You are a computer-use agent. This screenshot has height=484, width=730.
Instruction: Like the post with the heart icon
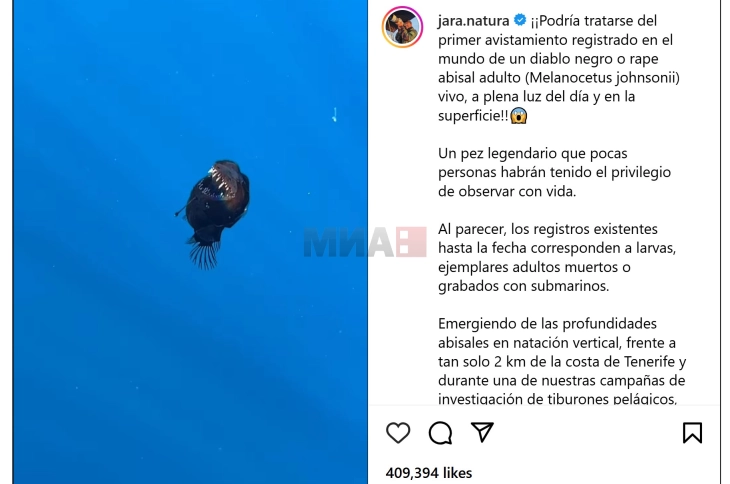coord(398,432)
